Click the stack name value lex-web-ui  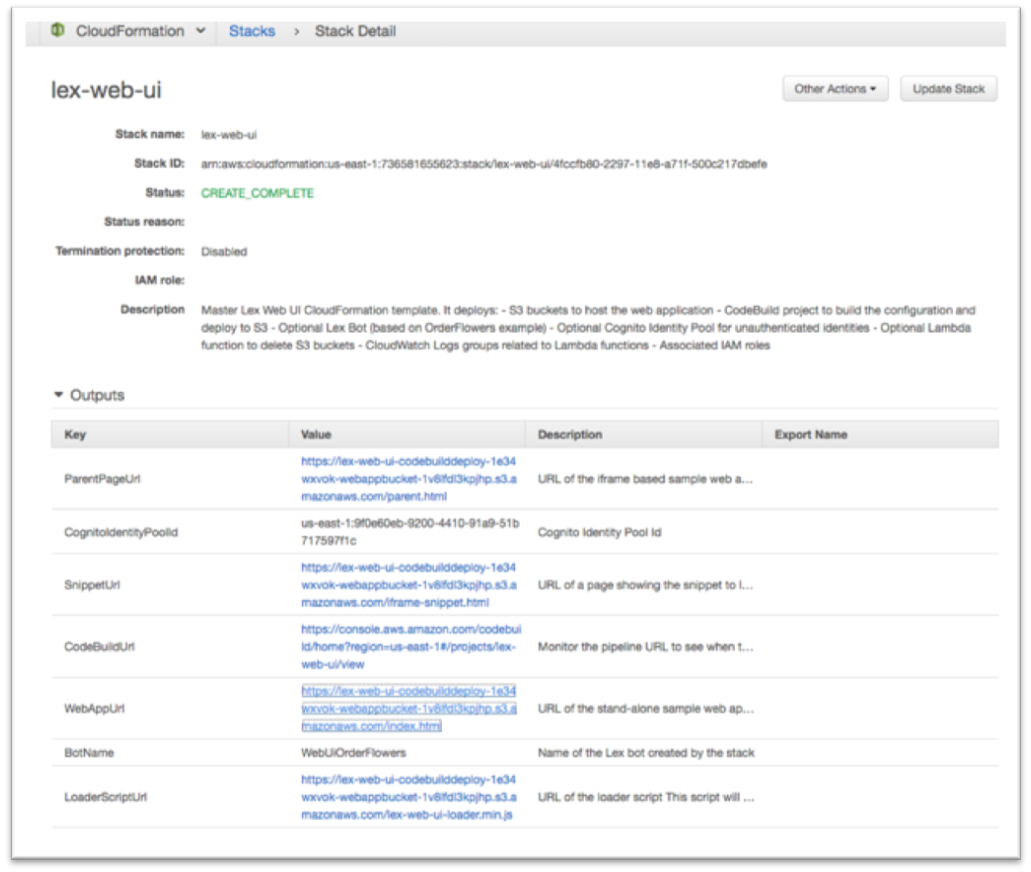229,135
